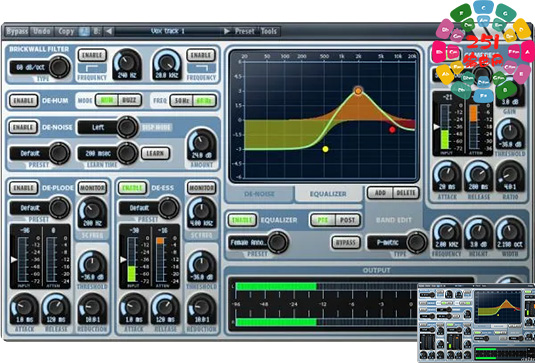Screen dimensions: 535x363
Task: Open the Tools menu
Action: 269,31
